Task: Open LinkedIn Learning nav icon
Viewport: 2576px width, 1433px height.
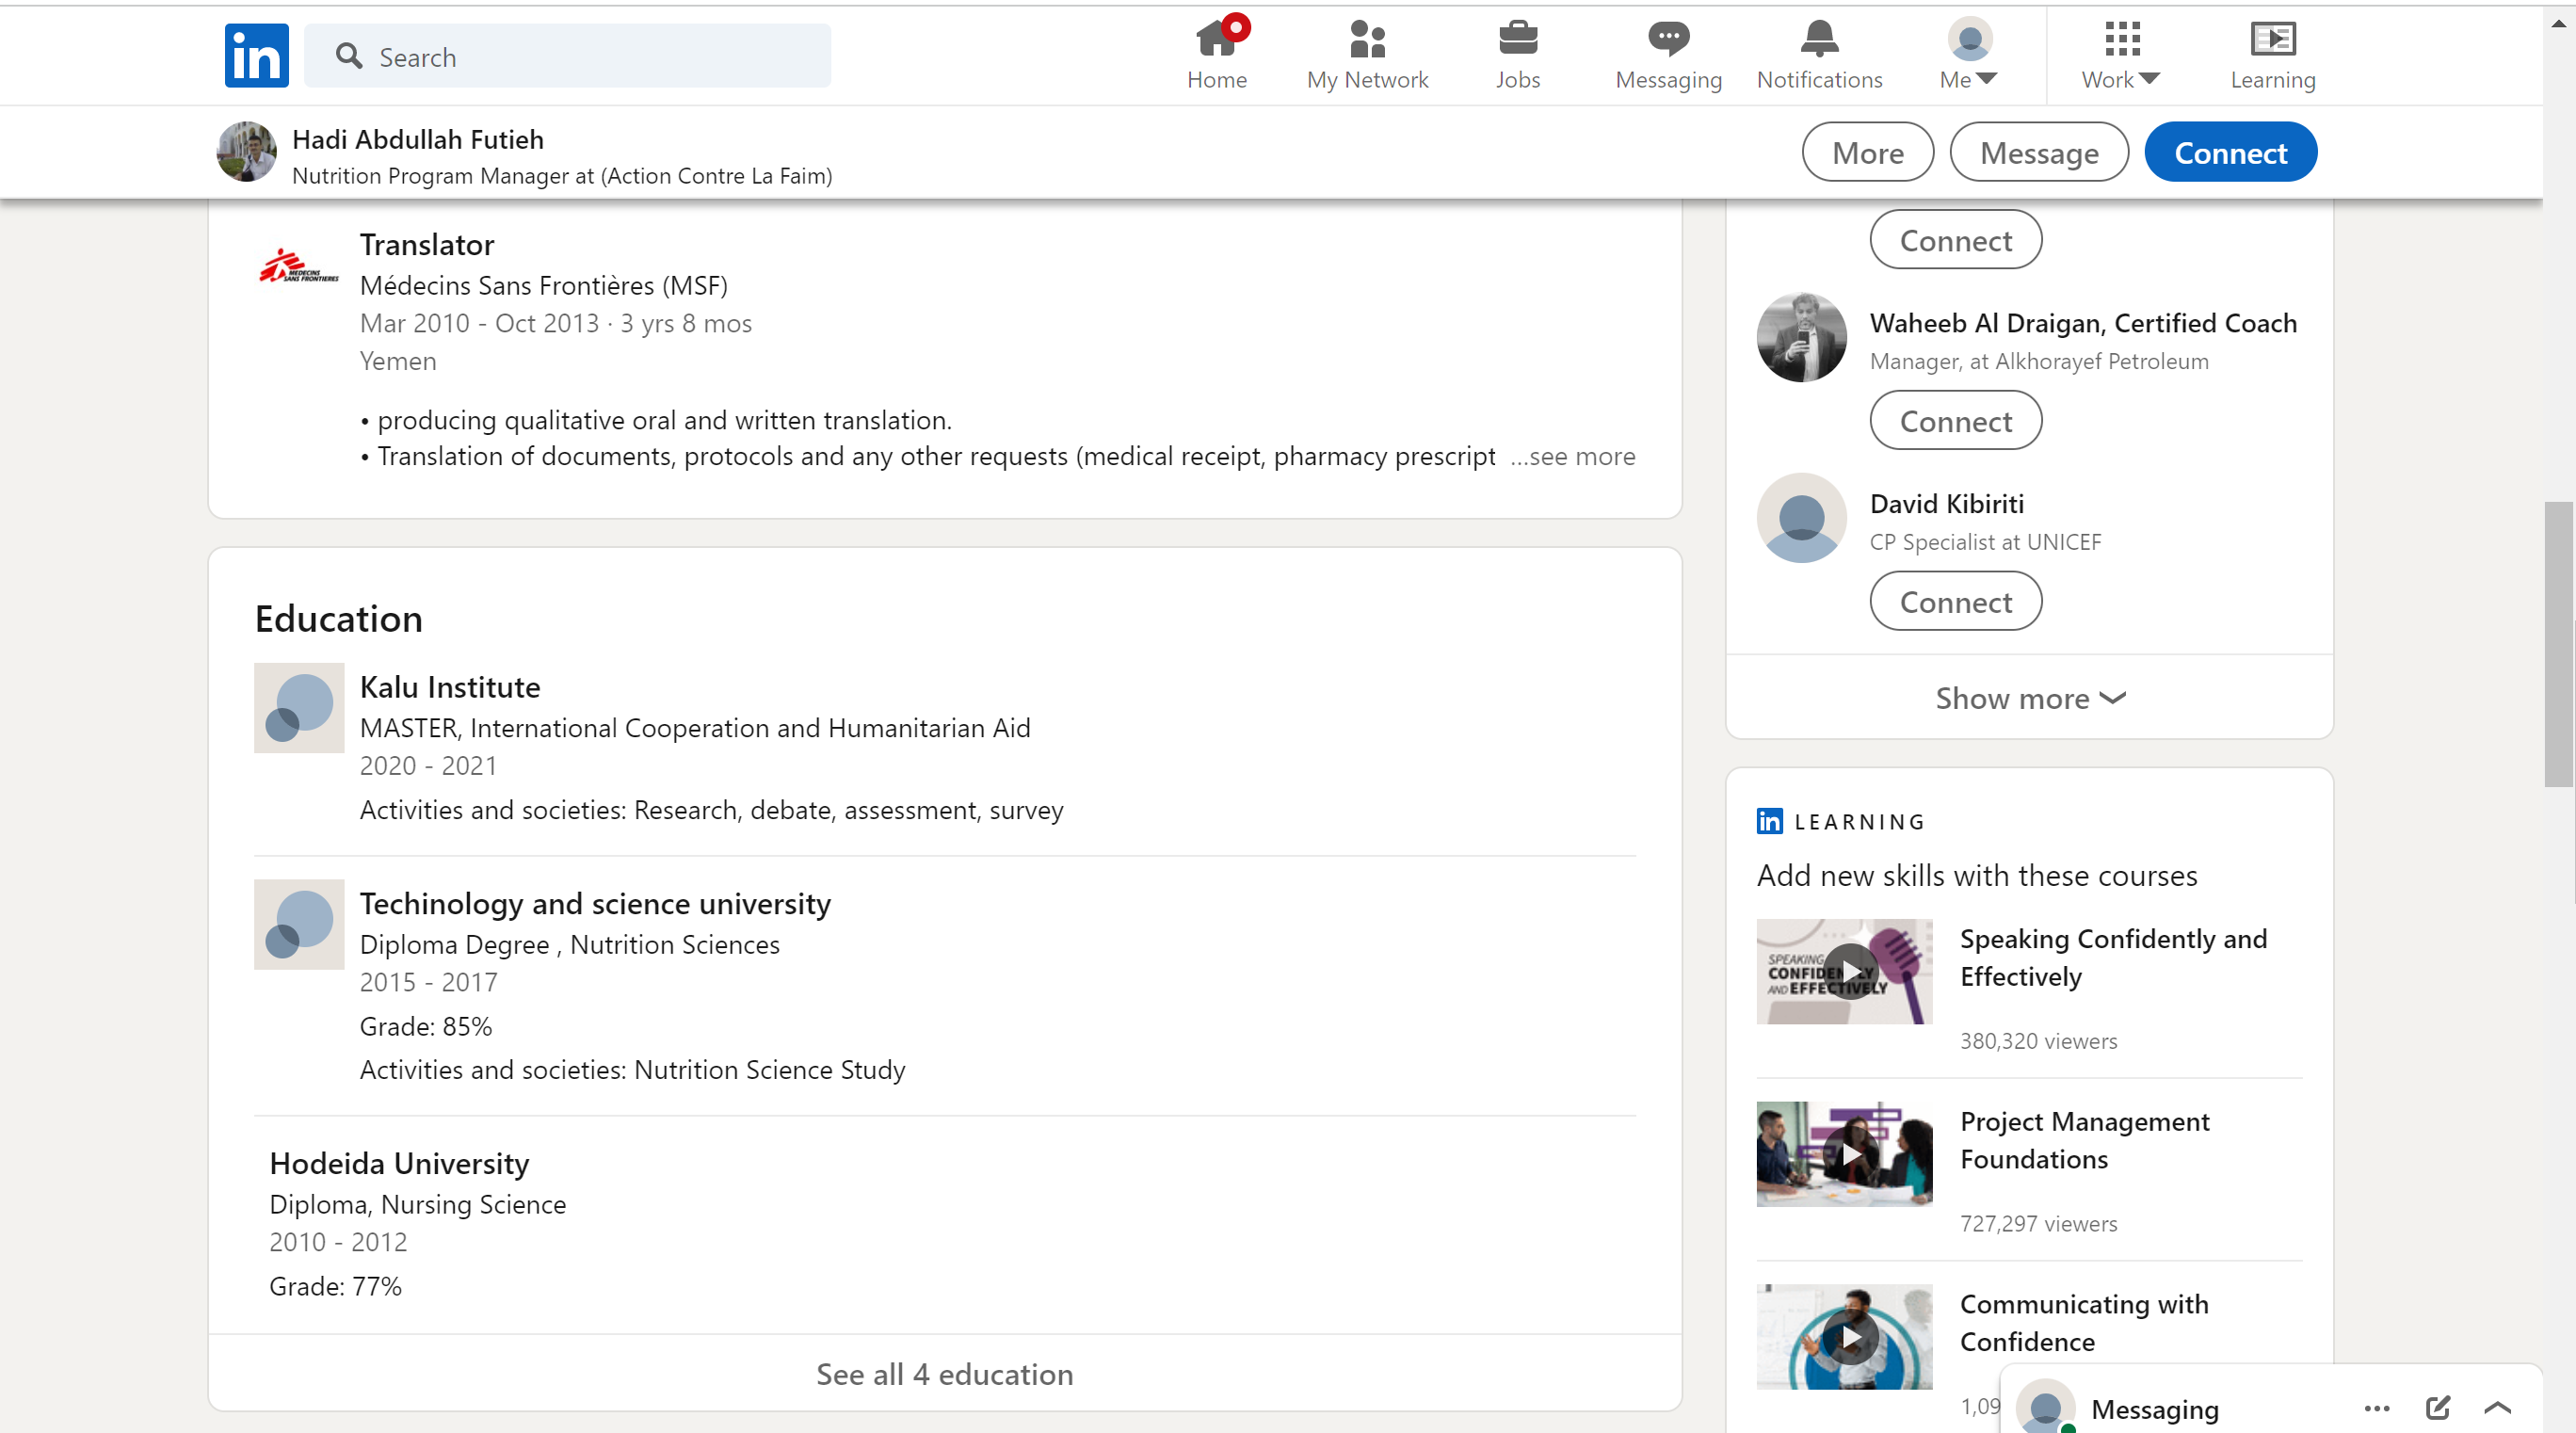Action: 2272,40
